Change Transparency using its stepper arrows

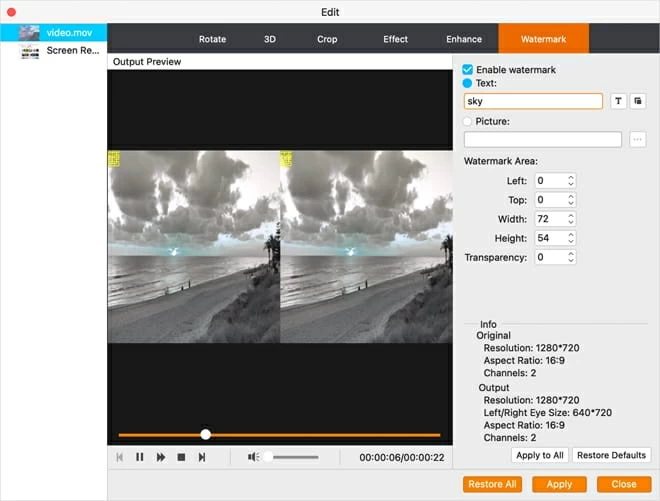570,257
